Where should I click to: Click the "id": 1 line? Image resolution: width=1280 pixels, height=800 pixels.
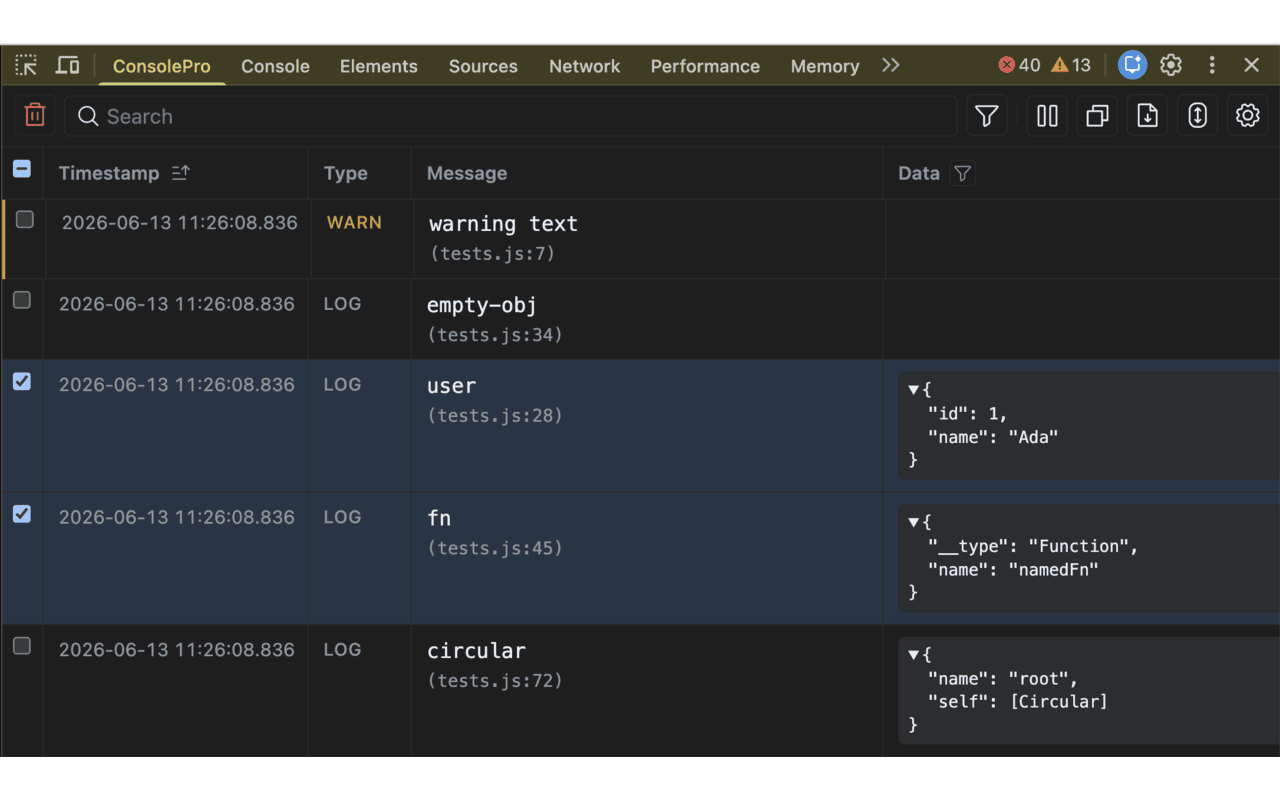click(x=968, y=413)
